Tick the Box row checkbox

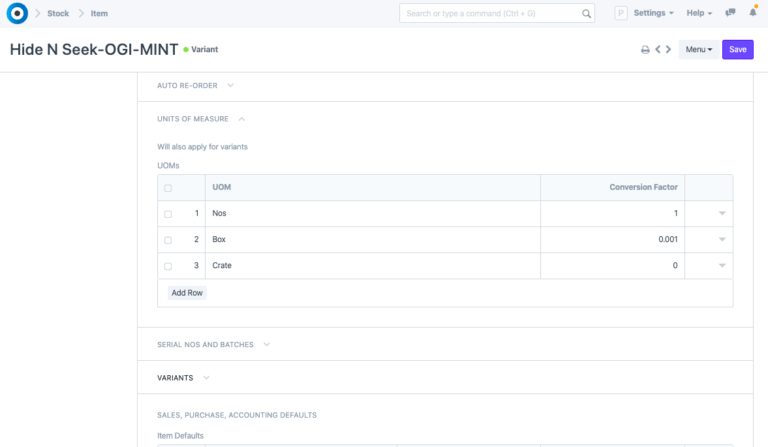click(168, 240)
